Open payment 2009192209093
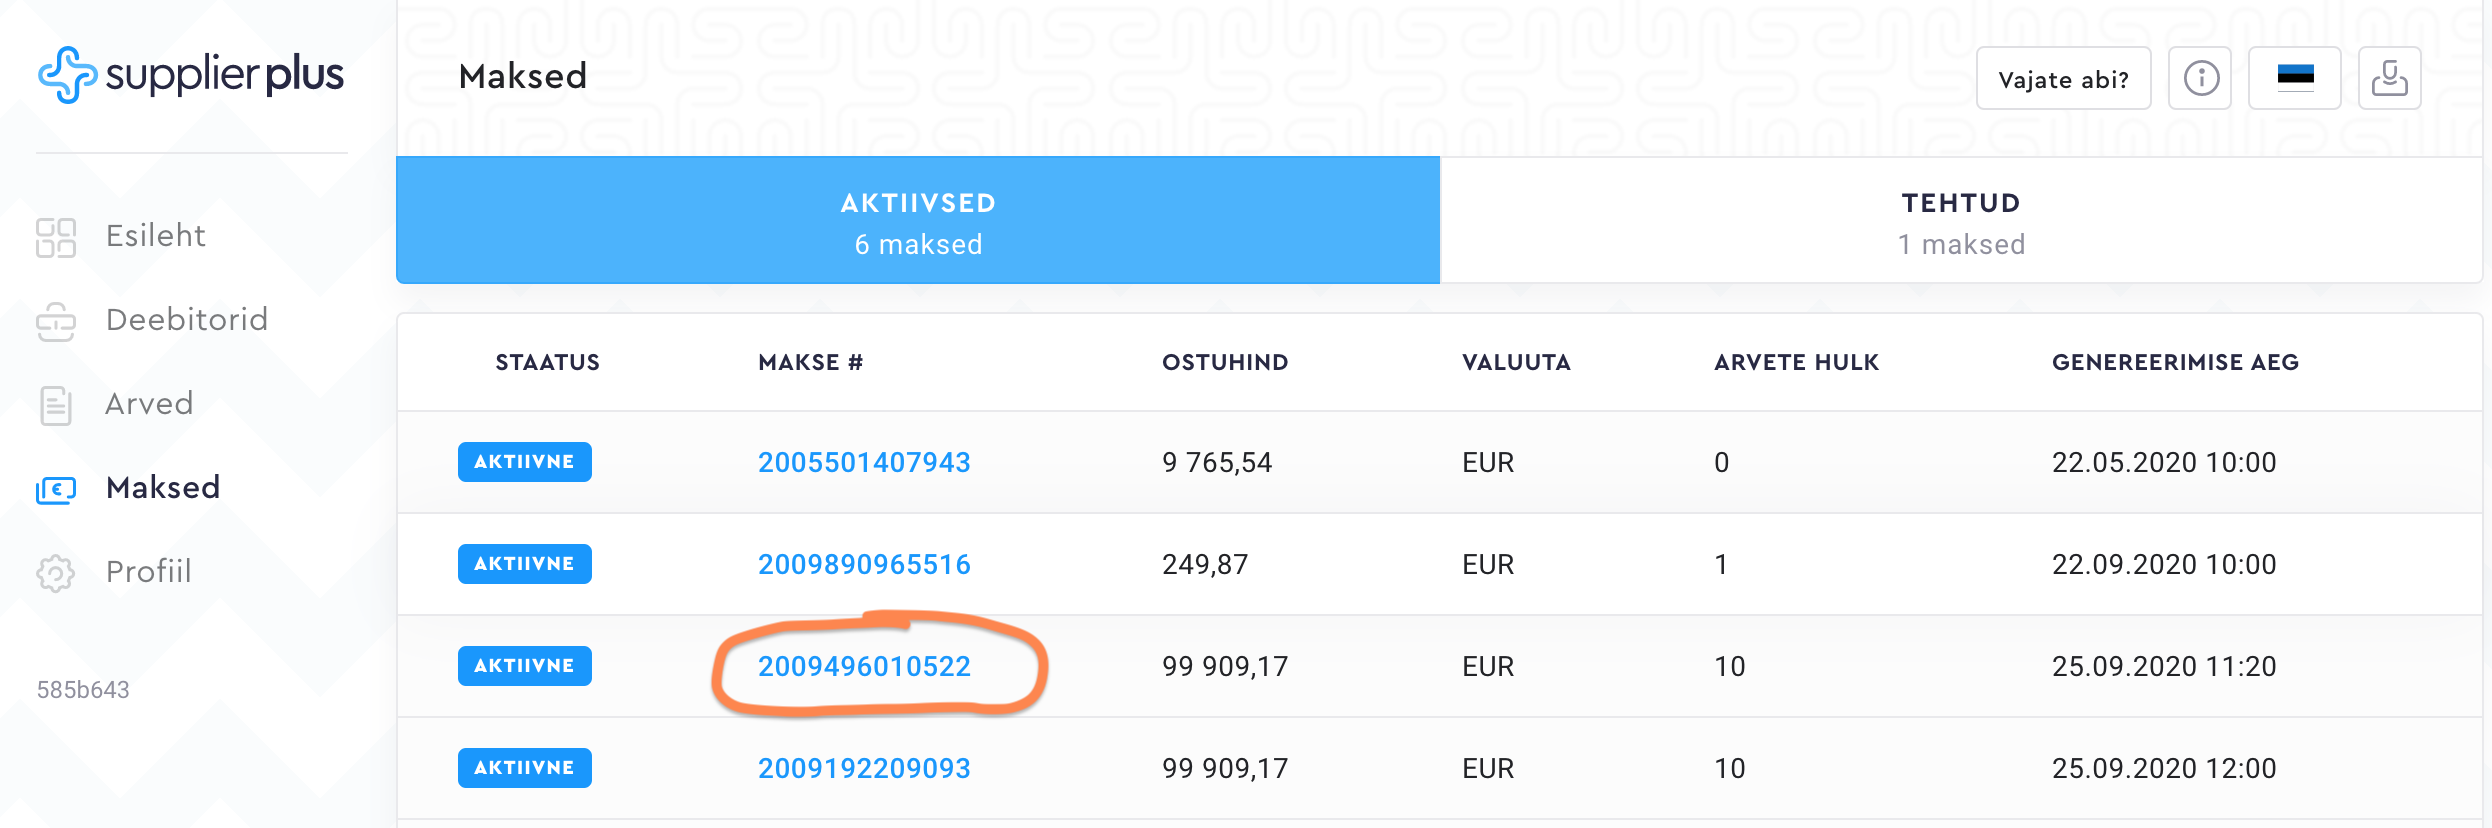The image size is (2492, 828). [x=864, y=768]
